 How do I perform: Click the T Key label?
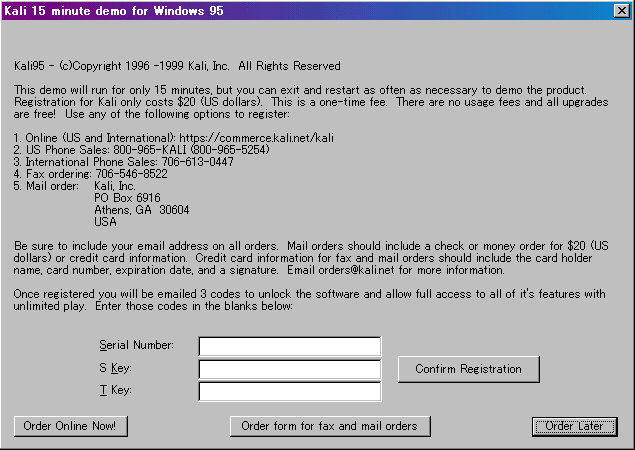tap(115, 390)
